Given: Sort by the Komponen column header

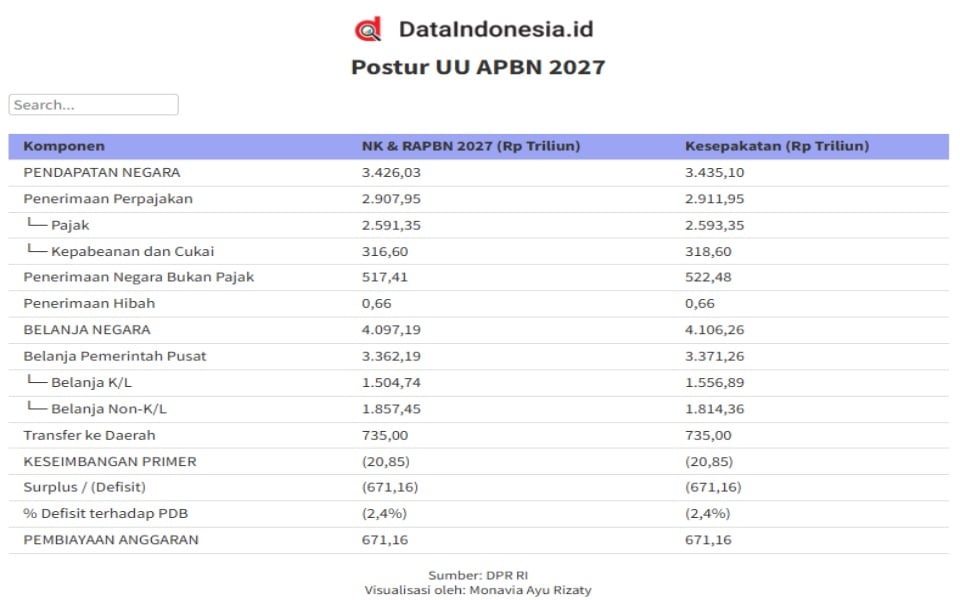Looking at the screenshot, I should [64, 146].
